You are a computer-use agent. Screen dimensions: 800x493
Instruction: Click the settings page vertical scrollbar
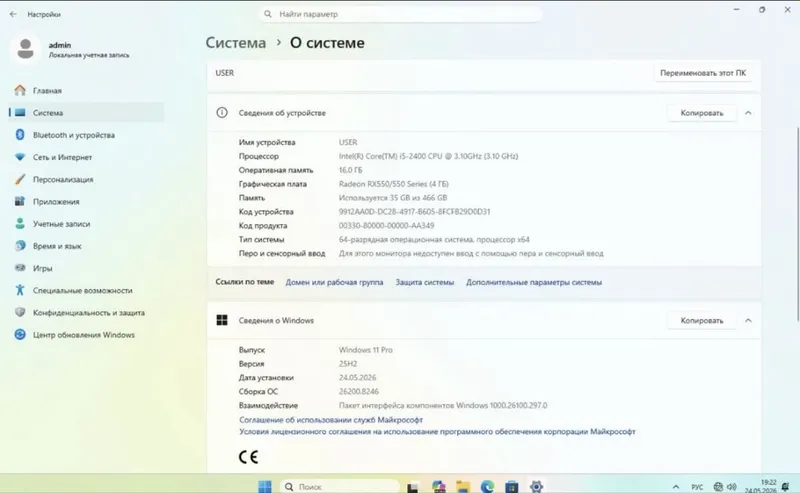pos(797,225)
